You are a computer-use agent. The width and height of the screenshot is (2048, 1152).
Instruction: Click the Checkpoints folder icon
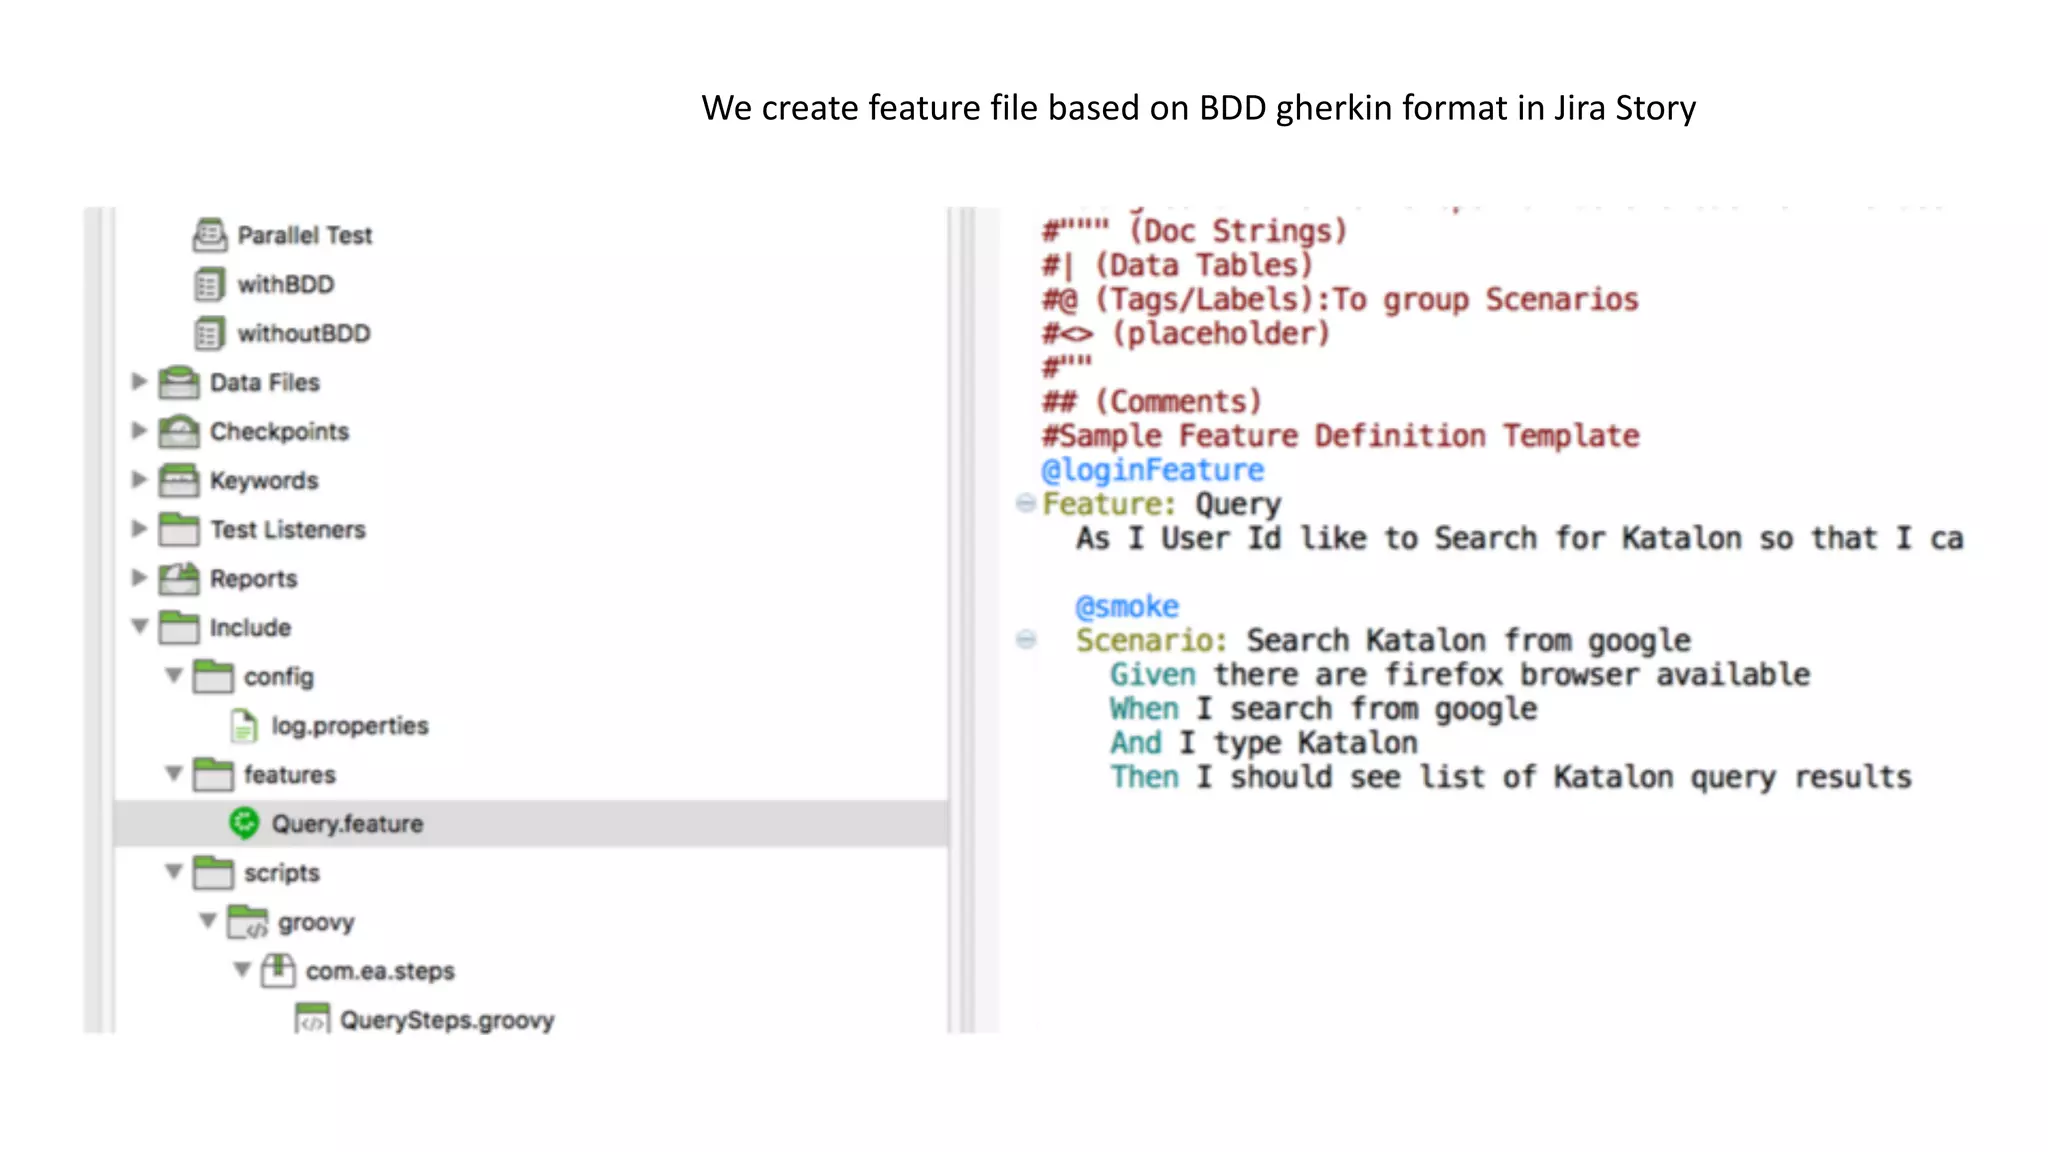[x=179, y=431]
